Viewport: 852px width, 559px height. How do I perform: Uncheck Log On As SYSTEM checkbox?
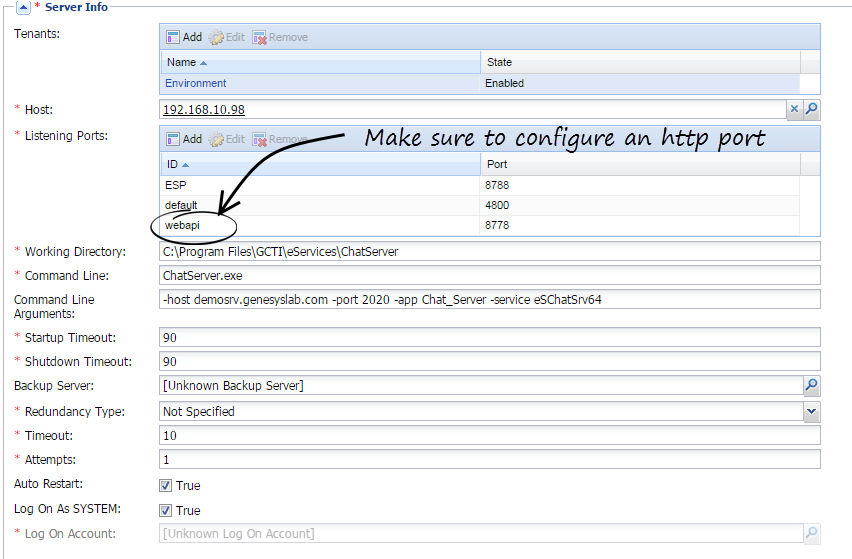coord(166,511)
